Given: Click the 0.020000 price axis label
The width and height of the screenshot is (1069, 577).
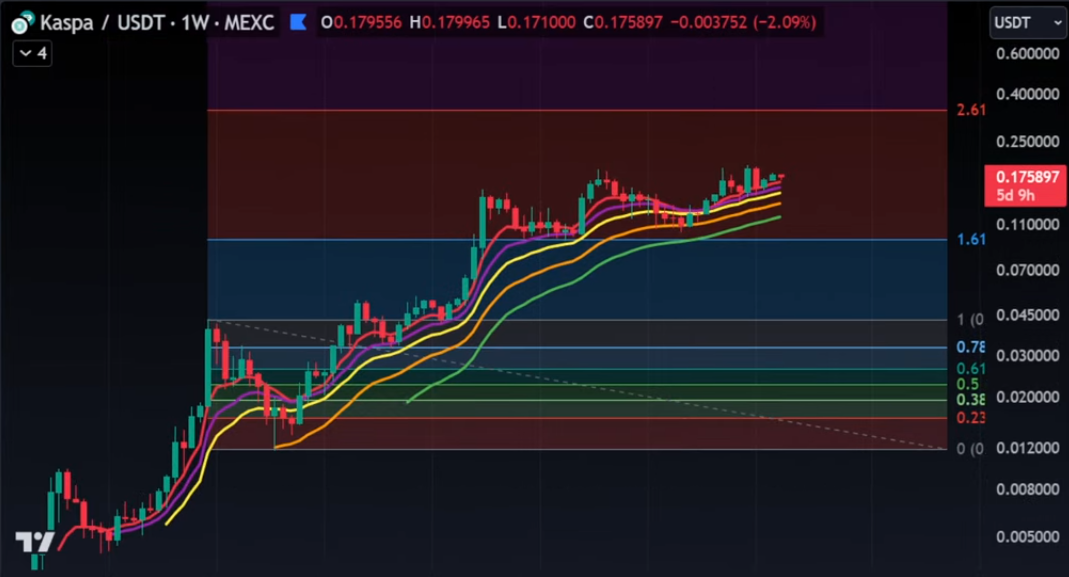Looking at the screenshot, I should [1027, 397].
